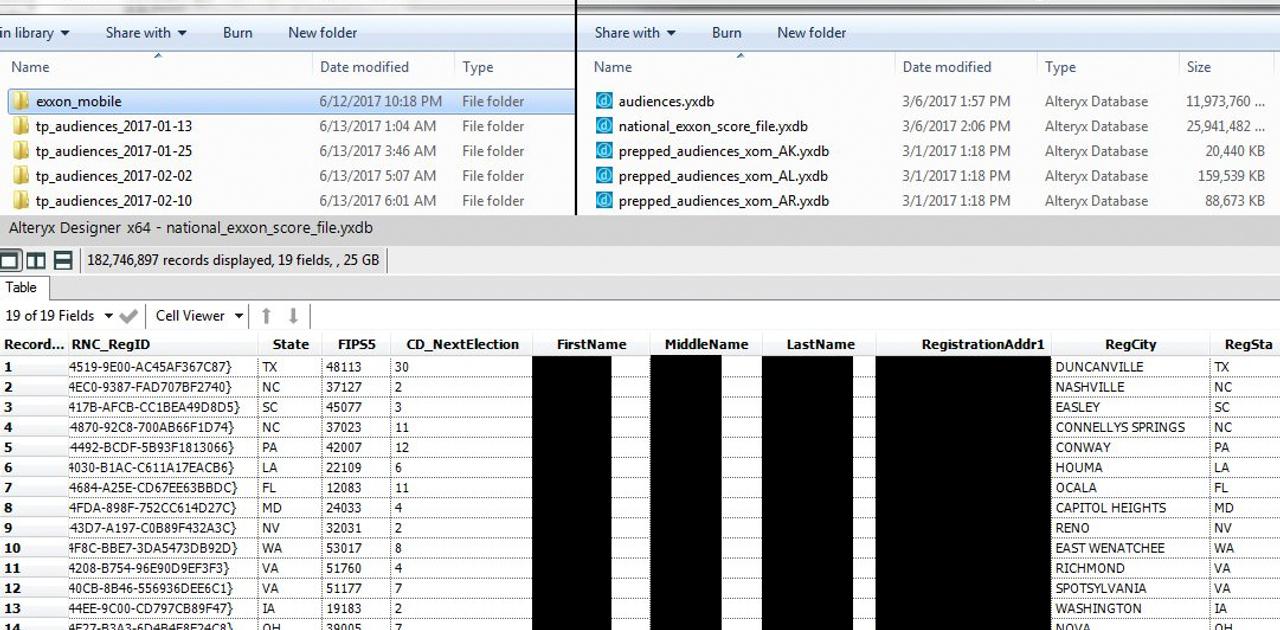Click the HOUMA city cell
This screenshot has width=1280, height=630.
tap(1130, 467)
